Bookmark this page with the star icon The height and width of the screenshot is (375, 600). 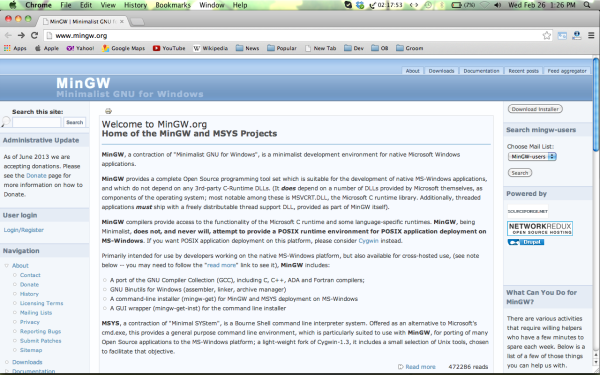[546, 36]
